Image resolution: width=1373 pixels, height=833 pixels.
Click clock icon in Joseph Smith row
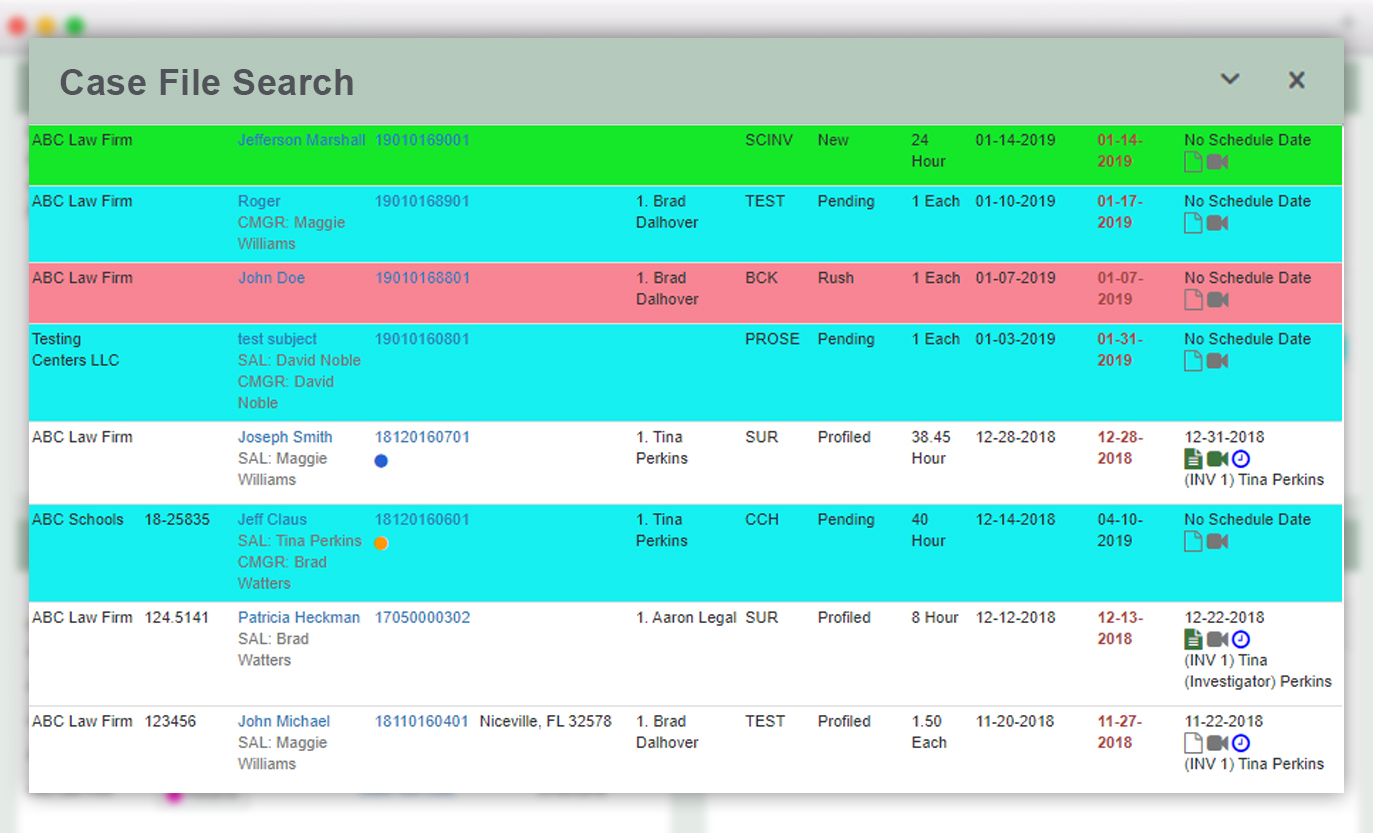1241,459
